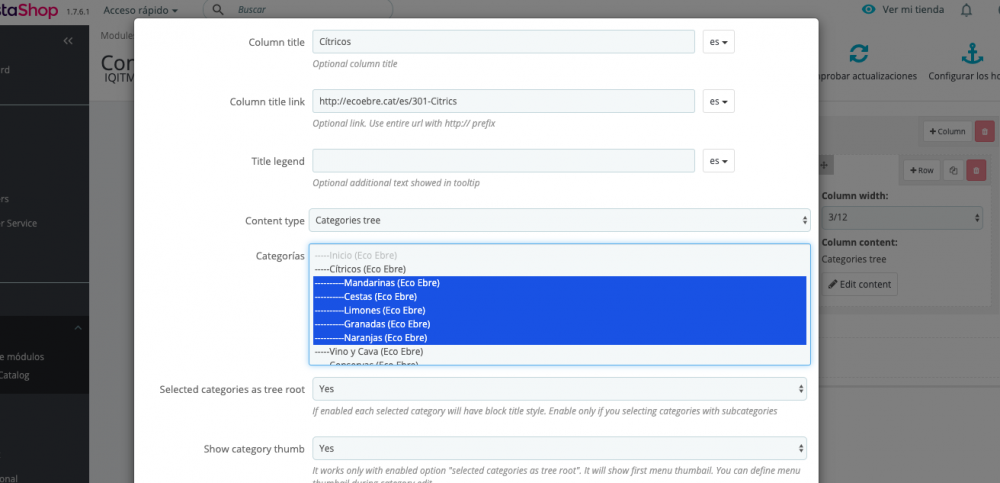Select Cestas (Eco Ebre) category
The width and height of the screenshot is (1000, 483).
[x=559, y=297]
